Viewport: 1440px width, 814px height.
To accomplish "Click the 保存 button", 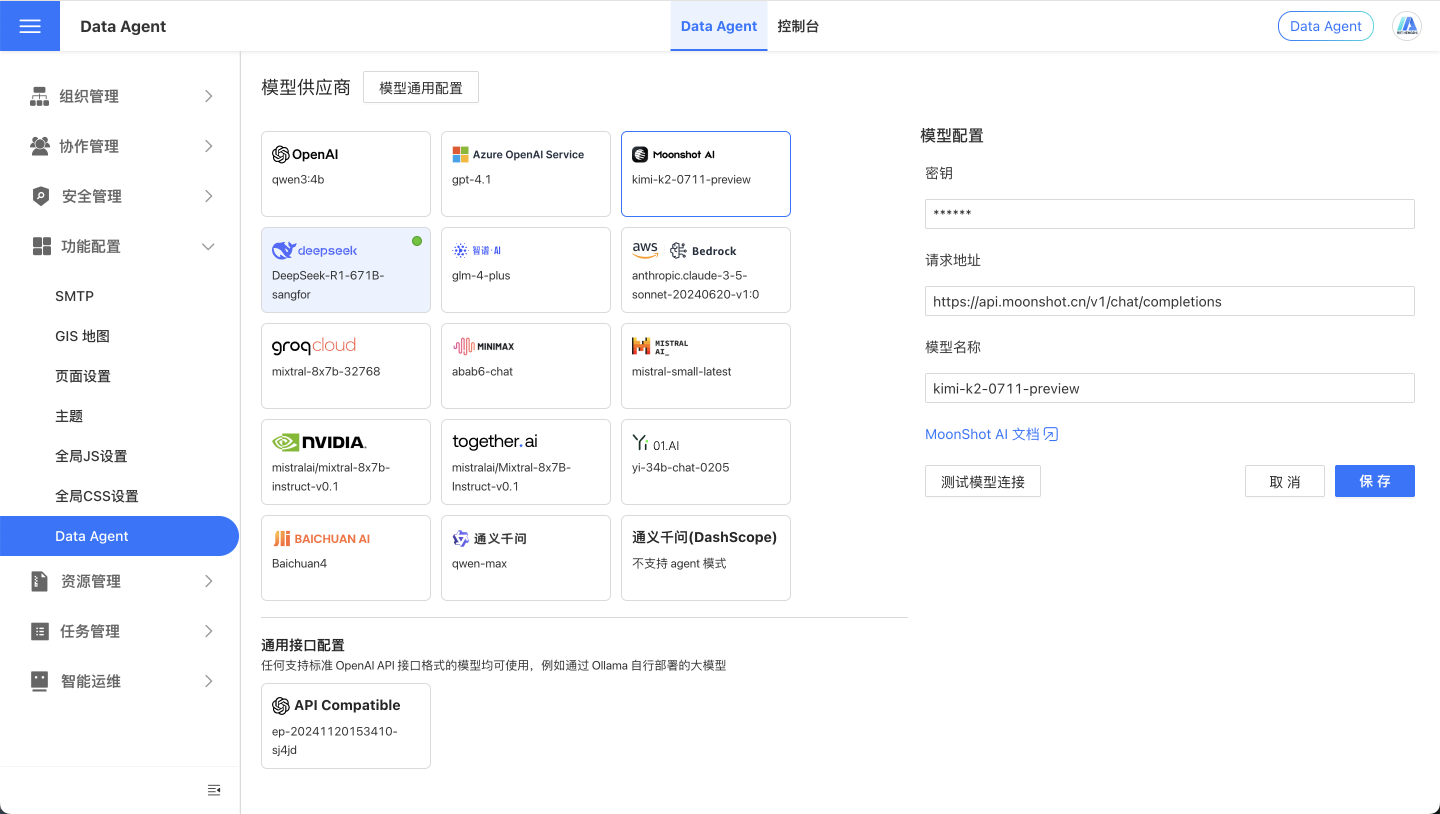I will coord(1374,481).
